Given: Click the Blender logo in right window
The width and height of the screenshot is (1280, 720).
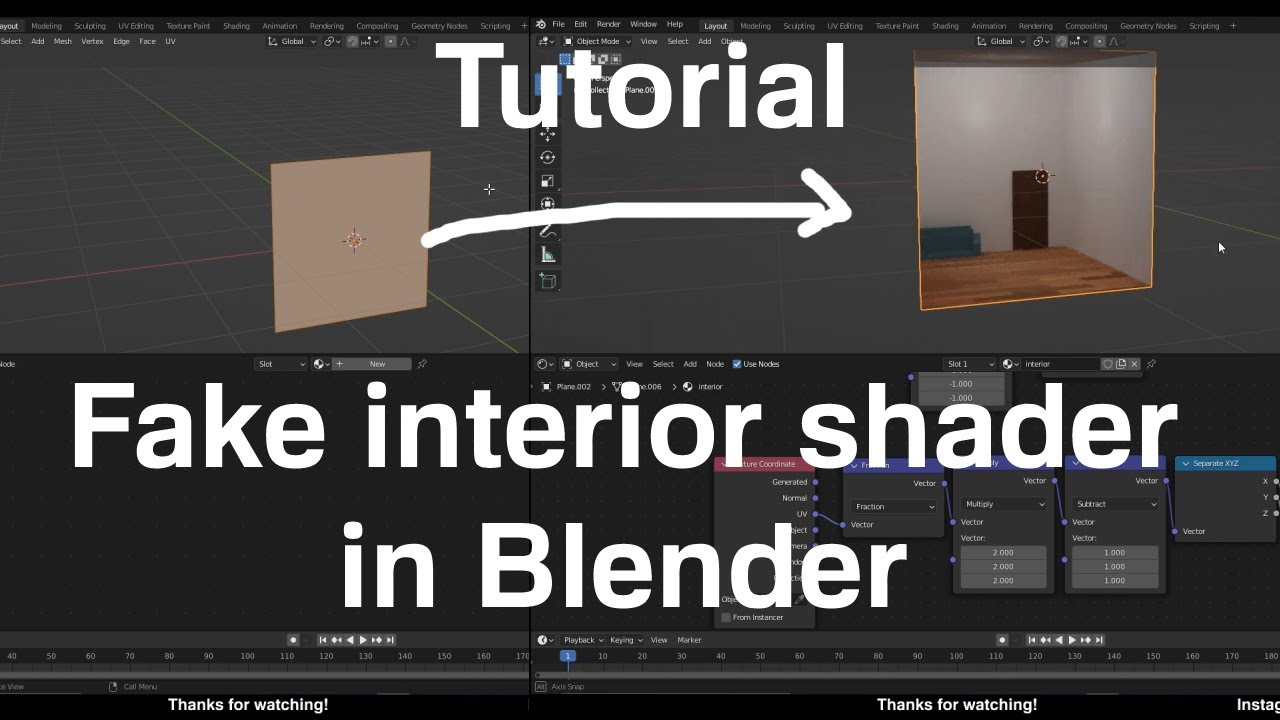Looking at the screenshot, I should 540,24.
